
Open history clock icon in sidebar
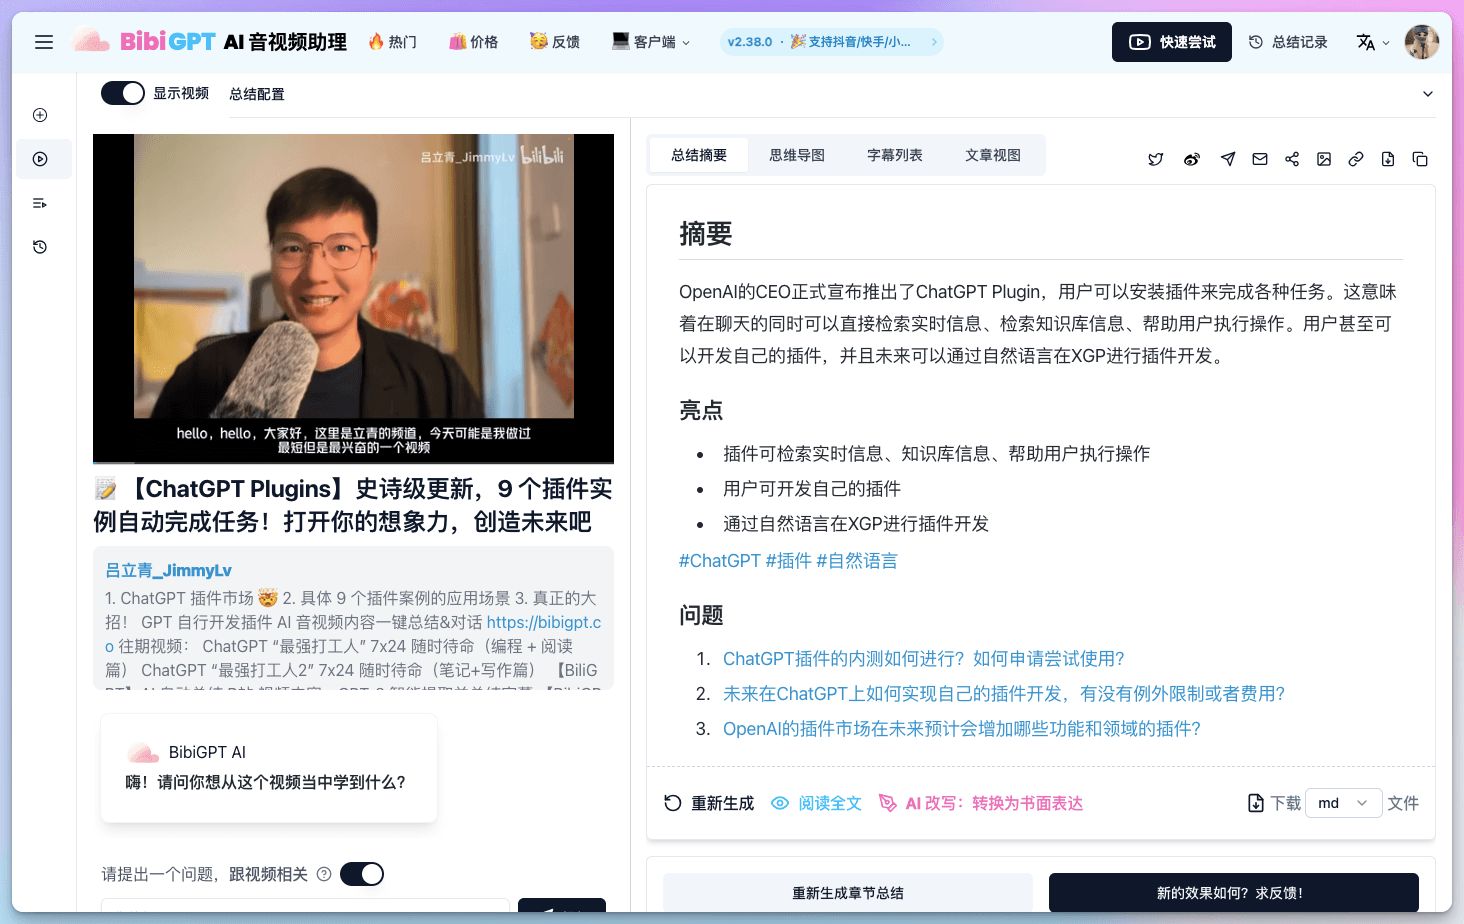click(40, 247)
